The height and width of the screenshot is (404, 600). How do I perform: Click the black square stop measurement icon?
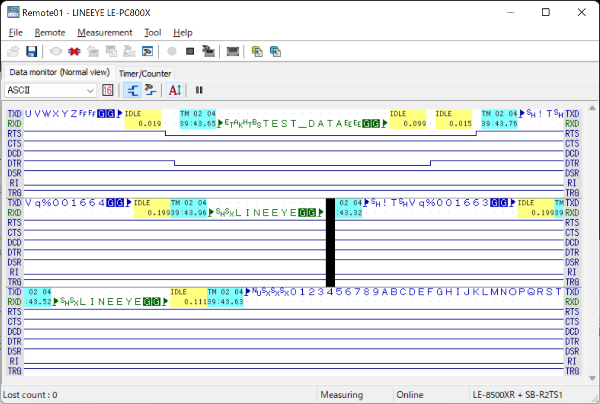click(x=190, y=51)
